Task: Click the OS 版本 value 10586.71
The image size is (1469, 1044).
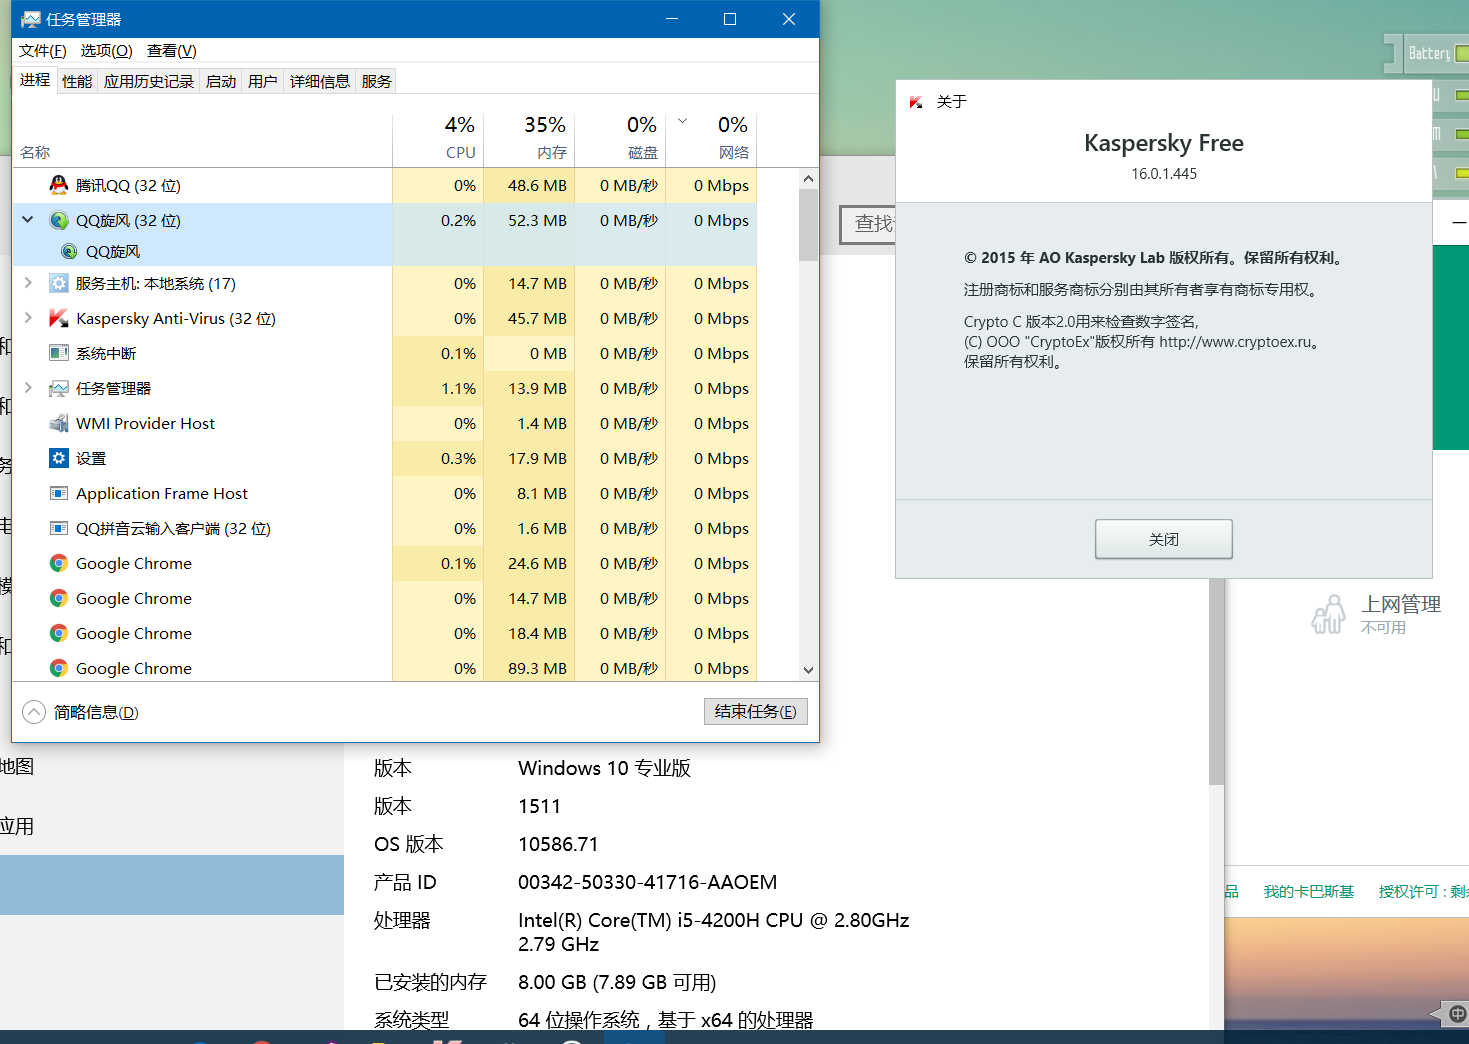Action: 558,844
